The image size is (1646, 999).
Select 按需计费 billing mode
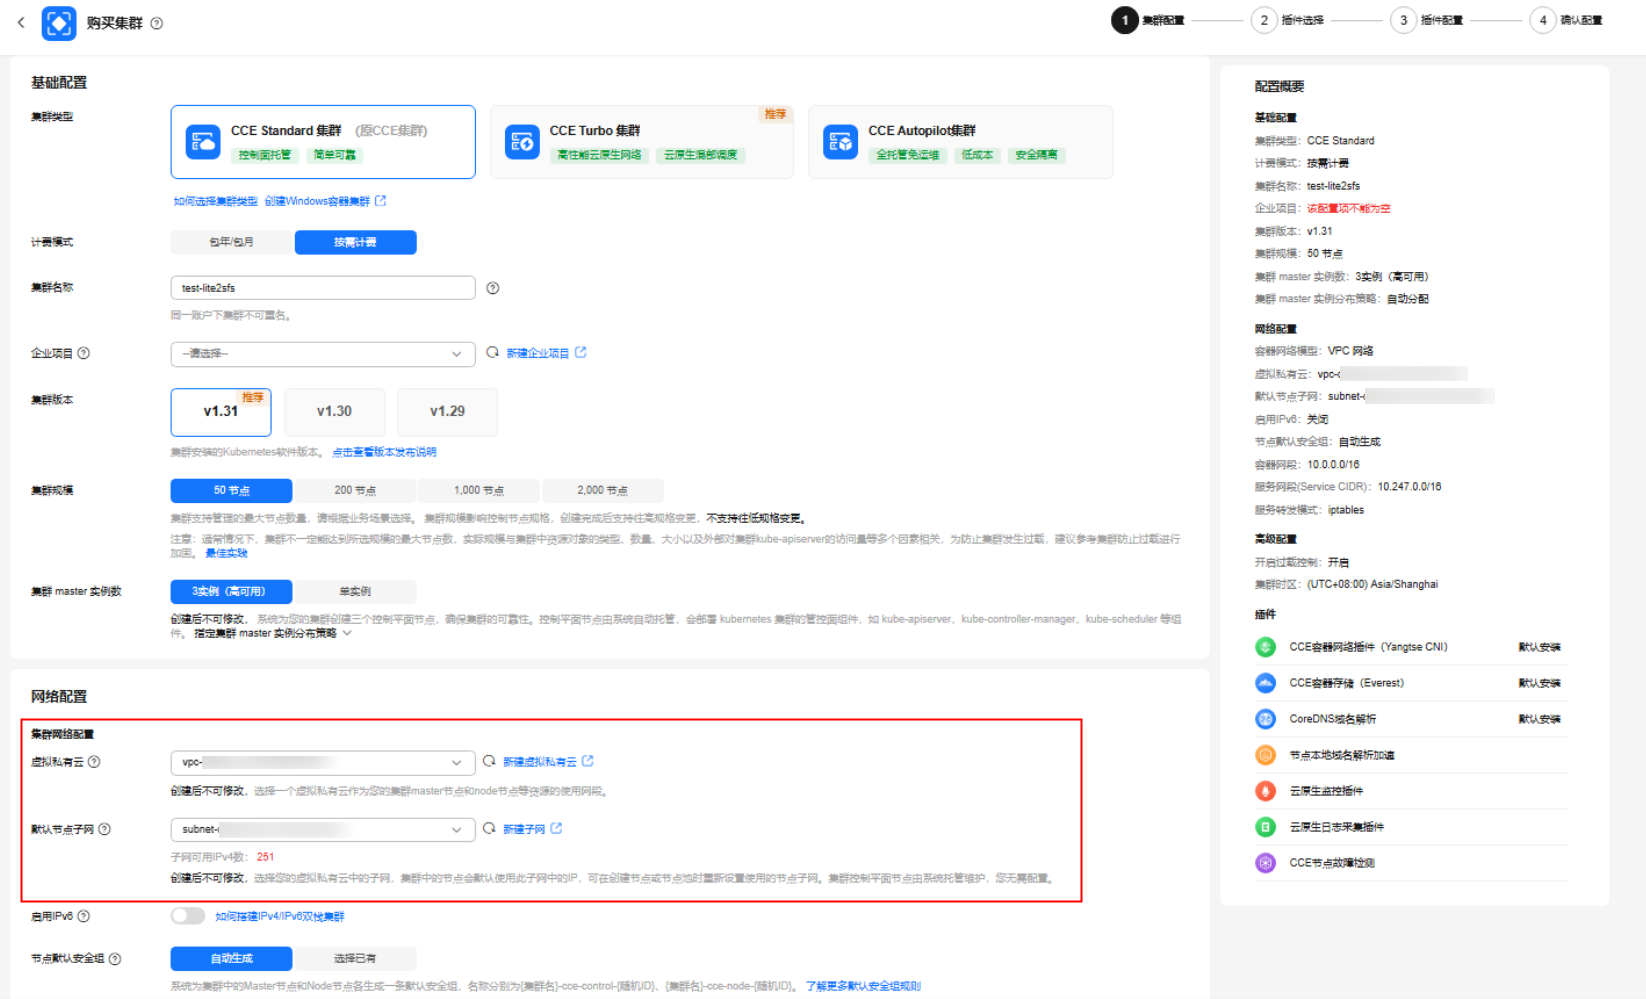click(x=355, y=242)
